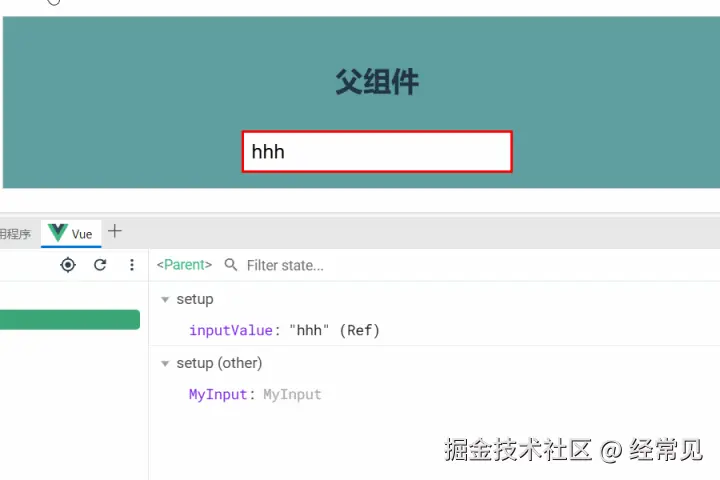Click the input field containing hhh
The image size is (720, 480).
pos(377,152)
